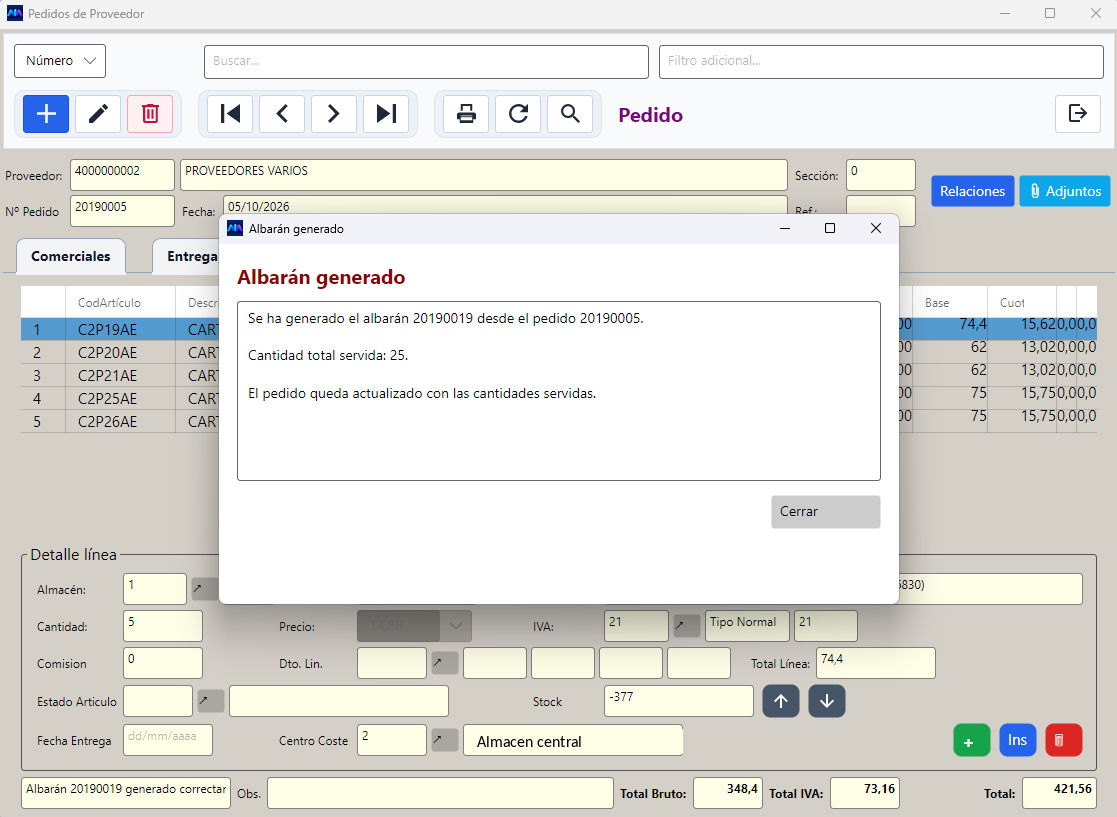
Task: Jump to first record icon
Action: click(230, 114)
